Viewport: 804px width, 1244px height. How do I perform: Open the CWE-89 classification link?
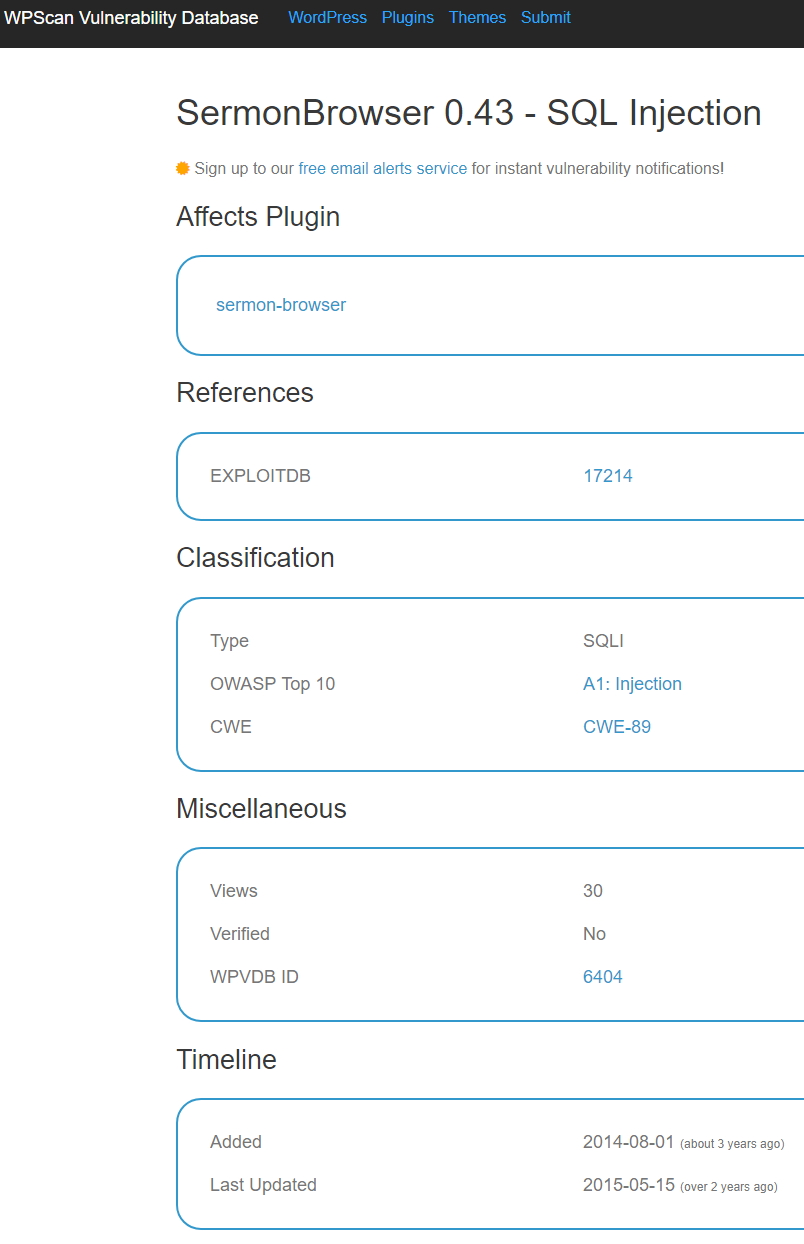pyautogui.click(x=617, y=727)
